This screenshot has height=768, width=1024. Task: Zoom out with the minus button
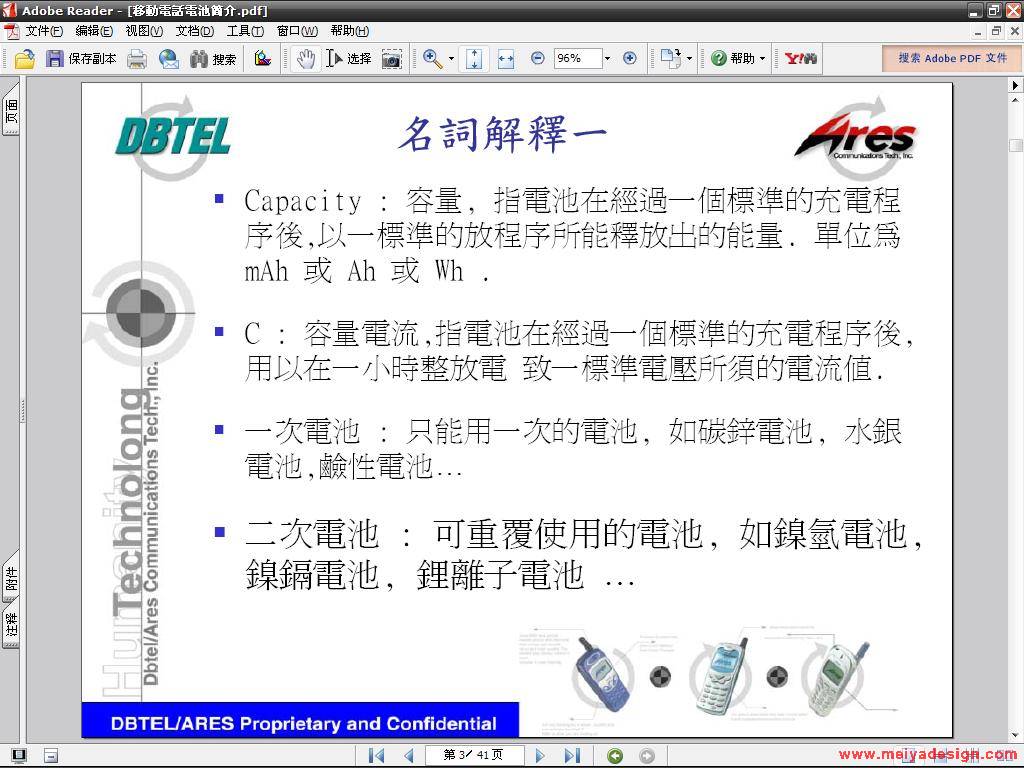coord(537,59)
